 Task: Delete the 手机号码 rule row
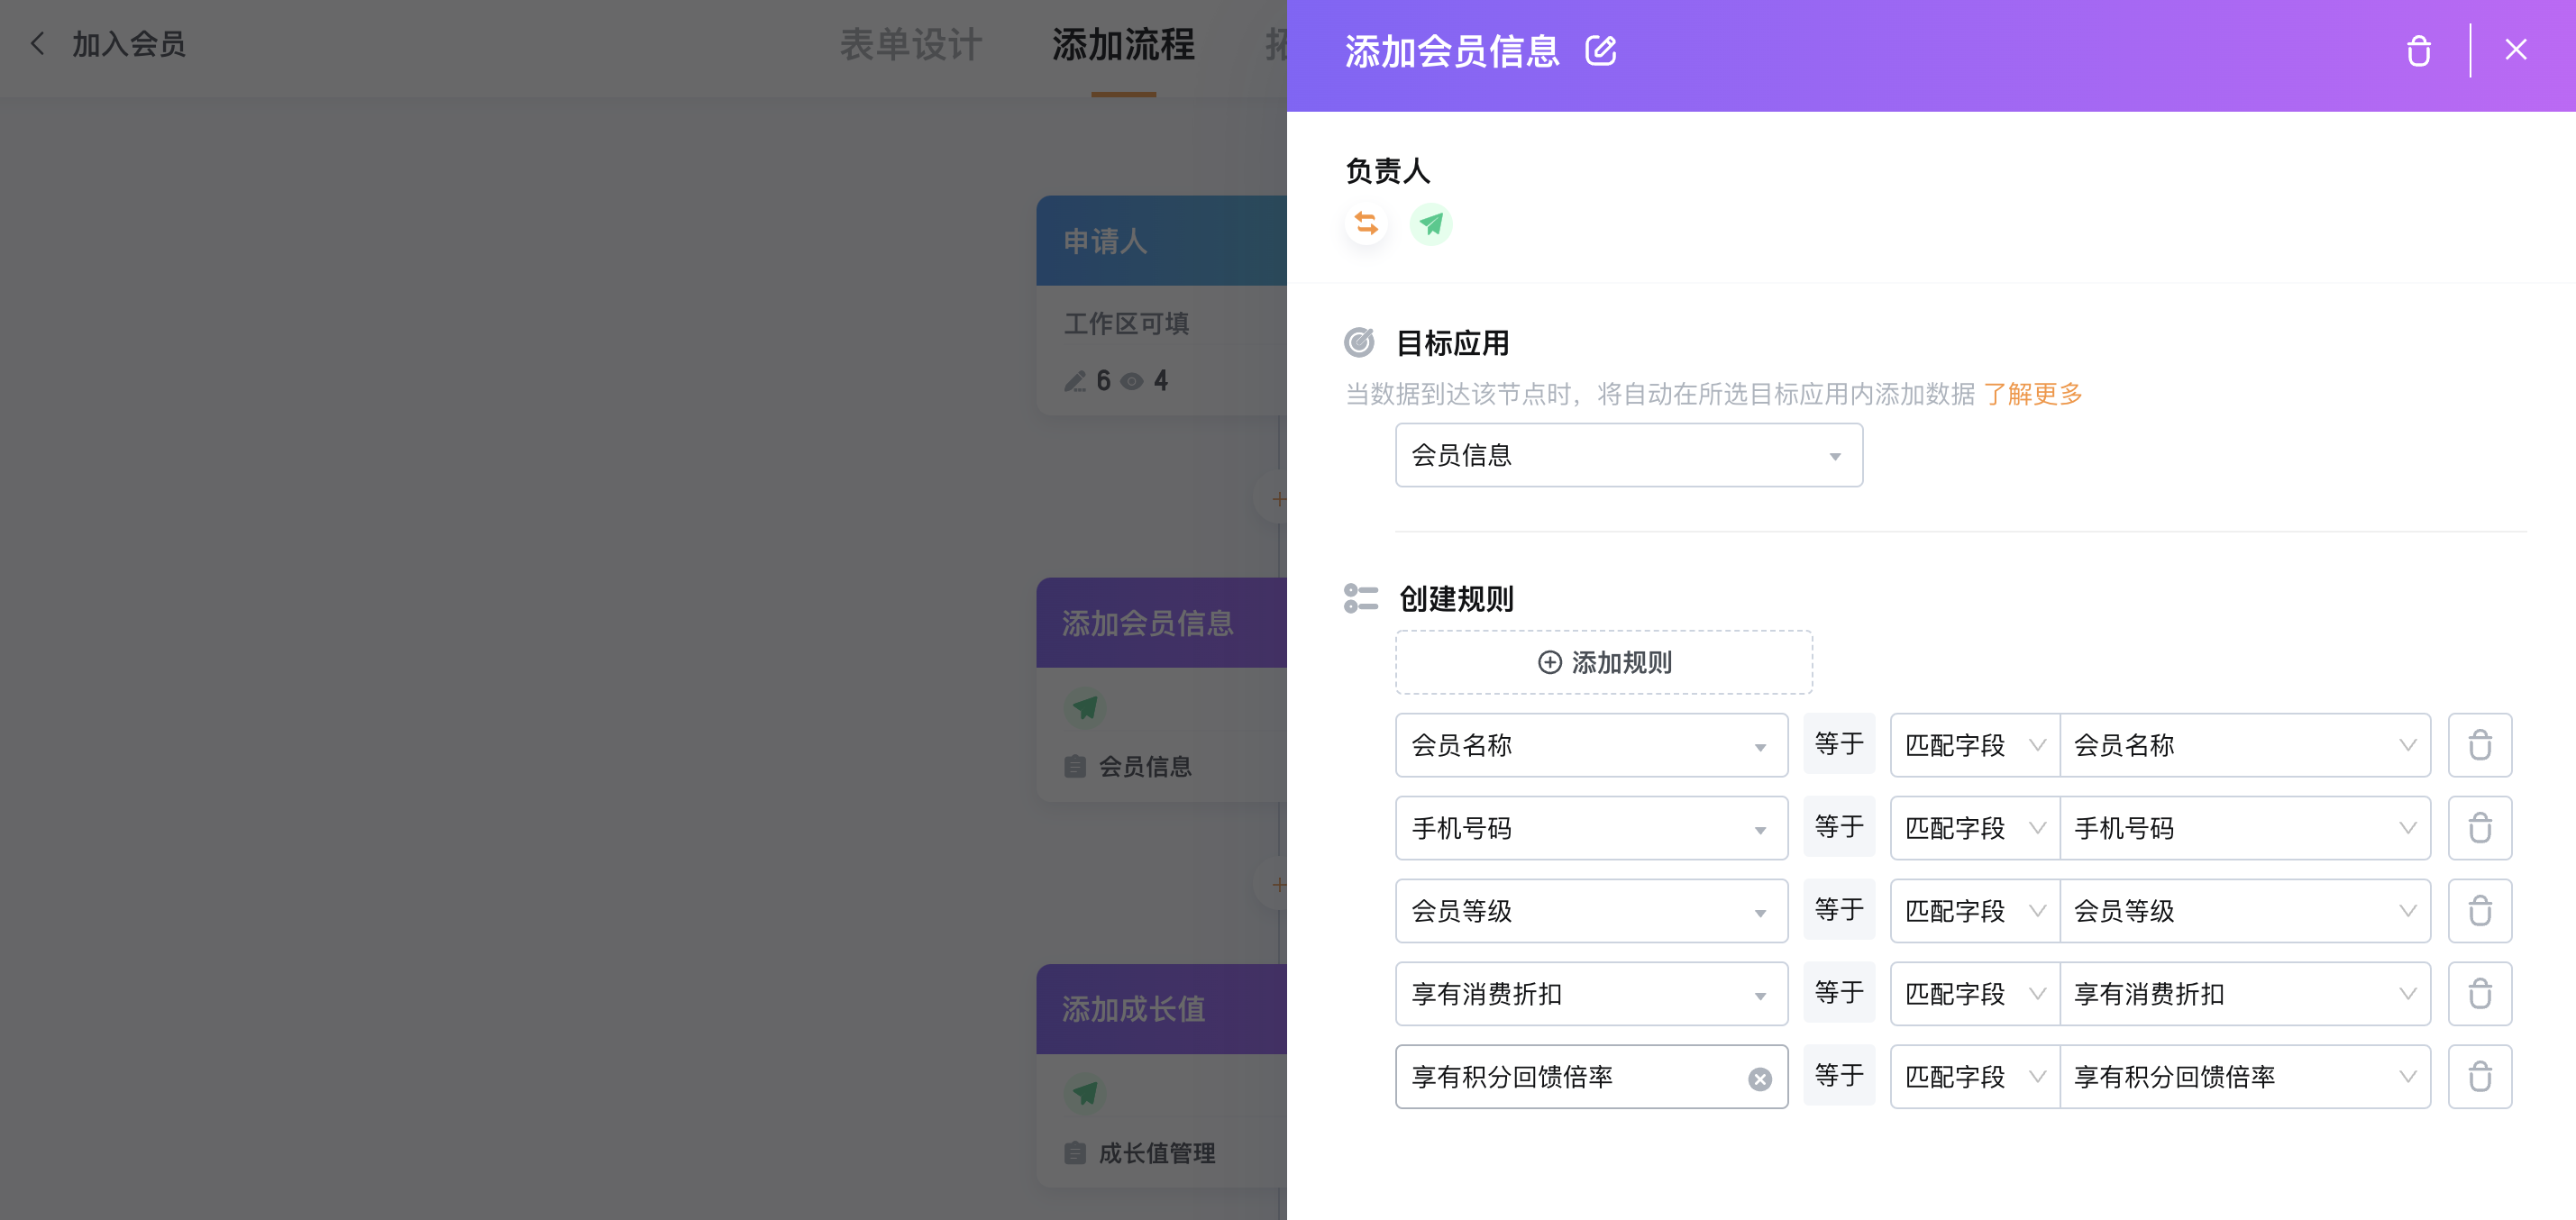pos(2479,828)
